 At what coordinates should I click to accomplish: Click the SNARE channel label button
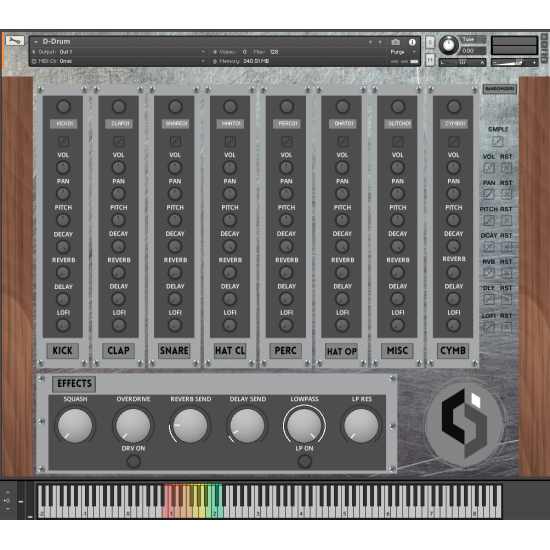pyautogui.click(x=174, y=350)
